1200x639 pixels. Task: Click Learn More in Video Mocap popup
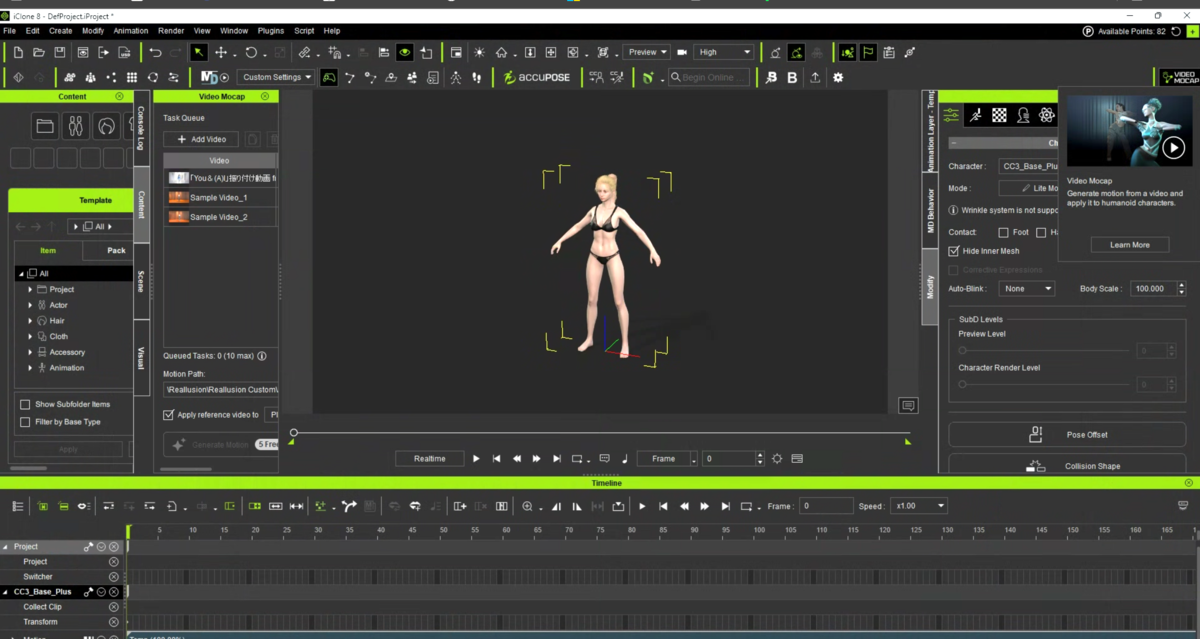pyautogui.click(x=1129, y=245)
